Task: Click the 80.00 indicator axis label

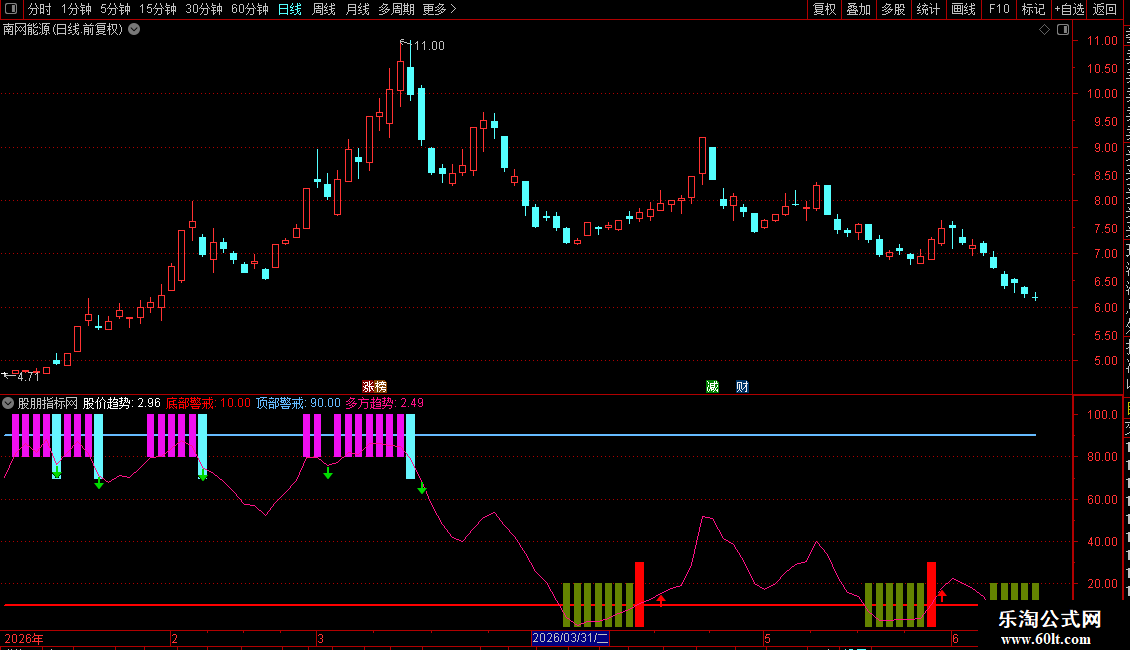Action: point(1102,456)
